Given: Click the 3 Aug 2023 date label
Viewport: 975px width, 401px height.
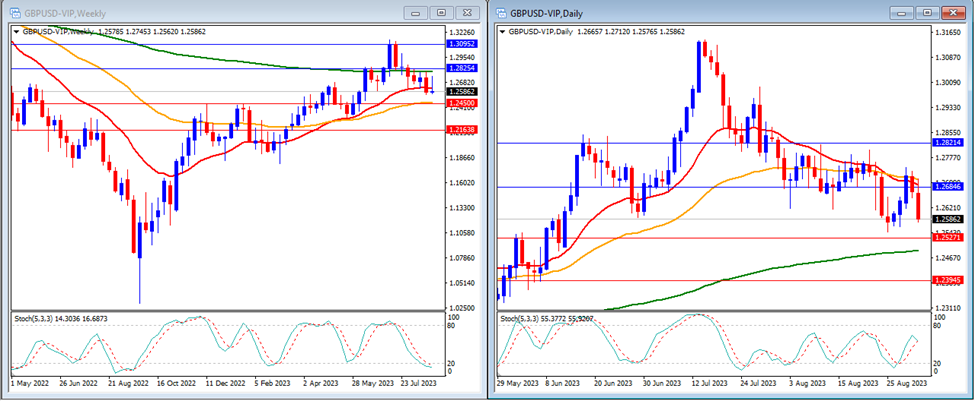Looking at the screenshot, I should [x=809, y=384].
